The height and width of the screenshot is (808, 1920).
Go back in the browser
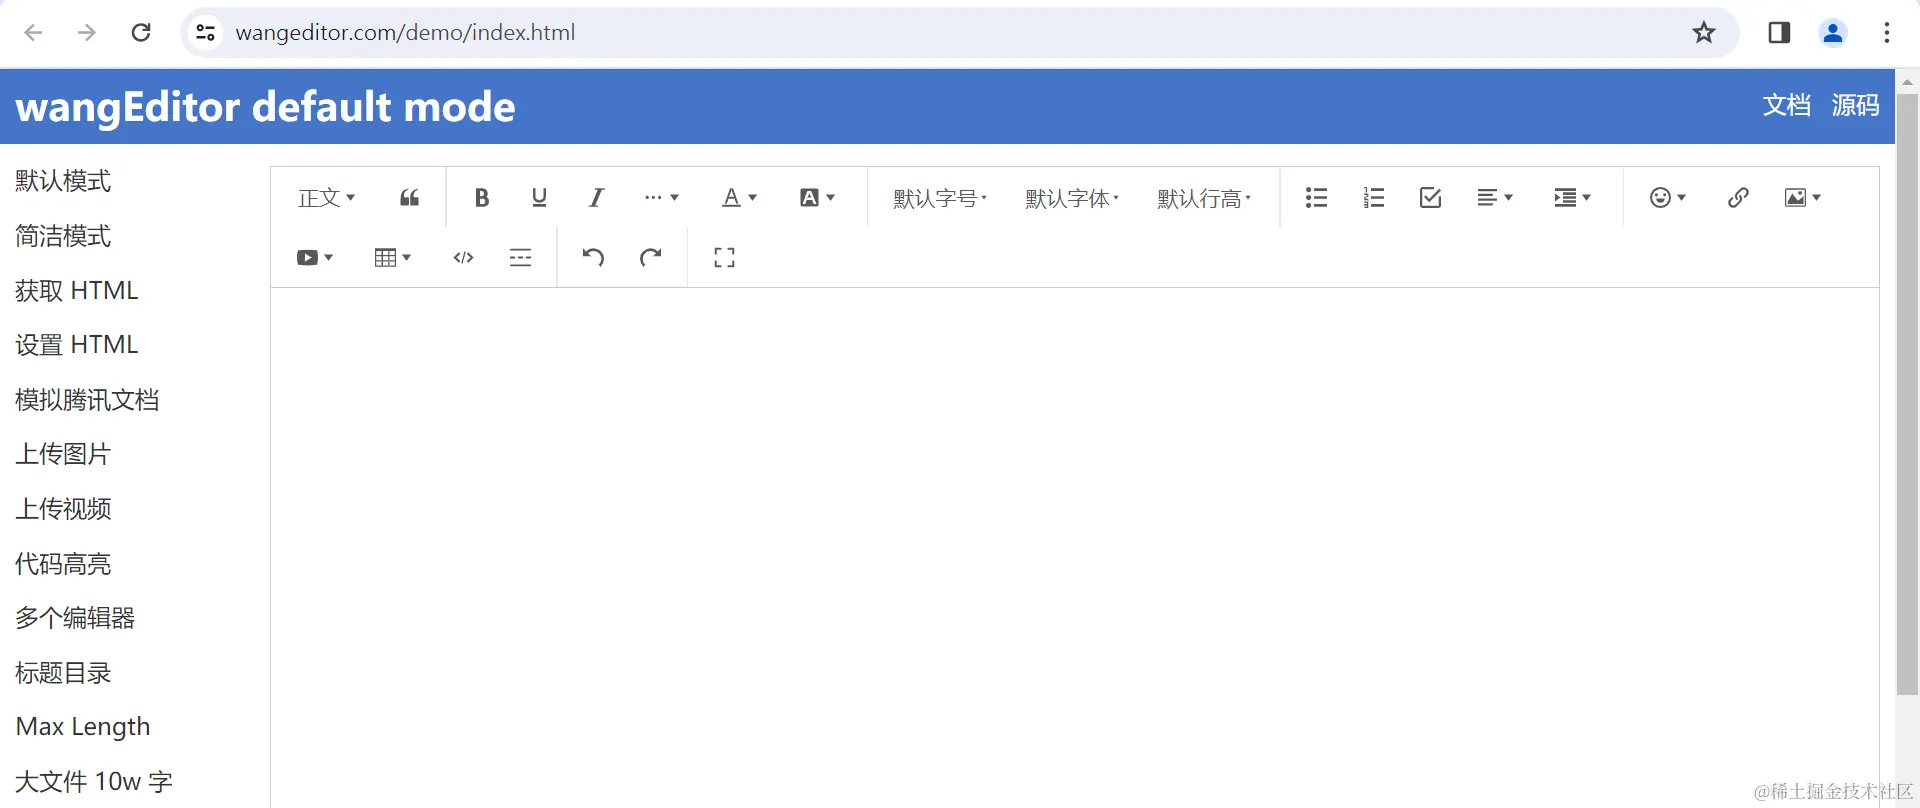pyautogui.click(x=33, y=33)
